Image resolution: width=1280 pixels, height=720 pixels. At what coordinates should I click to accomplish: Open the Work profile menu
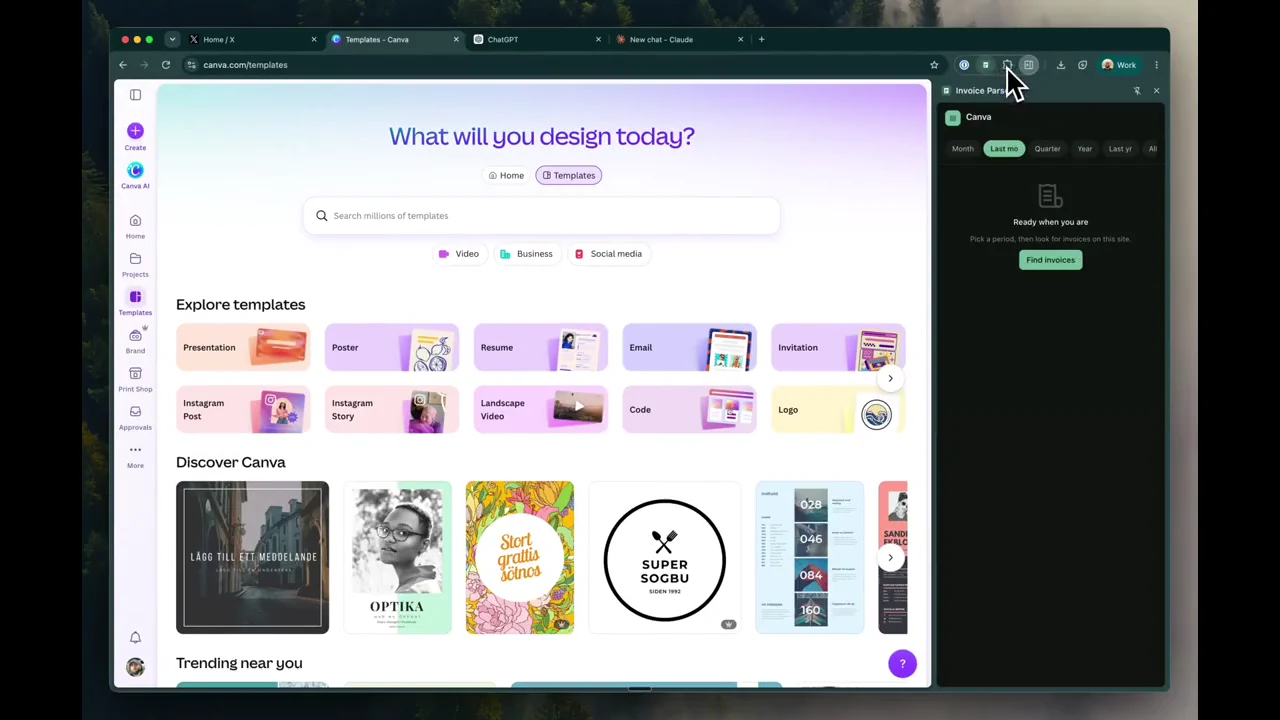coord(1119,65)
